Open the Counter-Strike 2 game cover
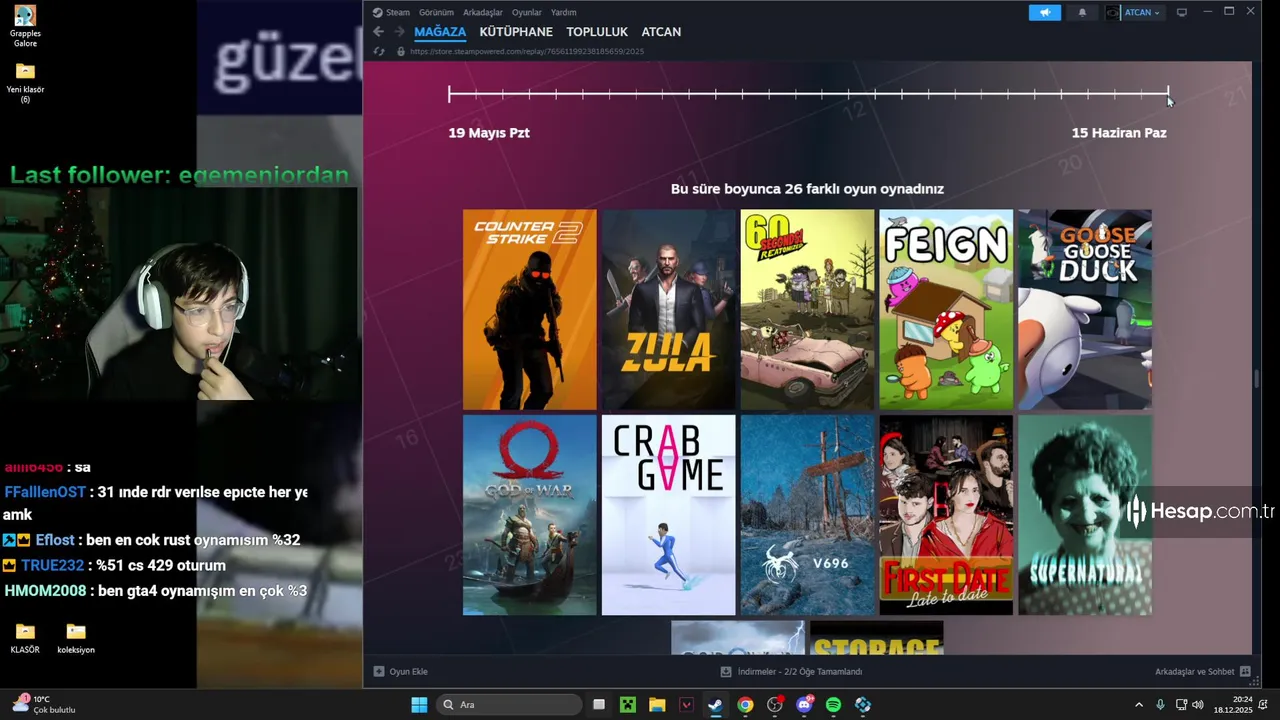Image resolution: width=1280 pixels, height=720 pixels. click(529, 309)
